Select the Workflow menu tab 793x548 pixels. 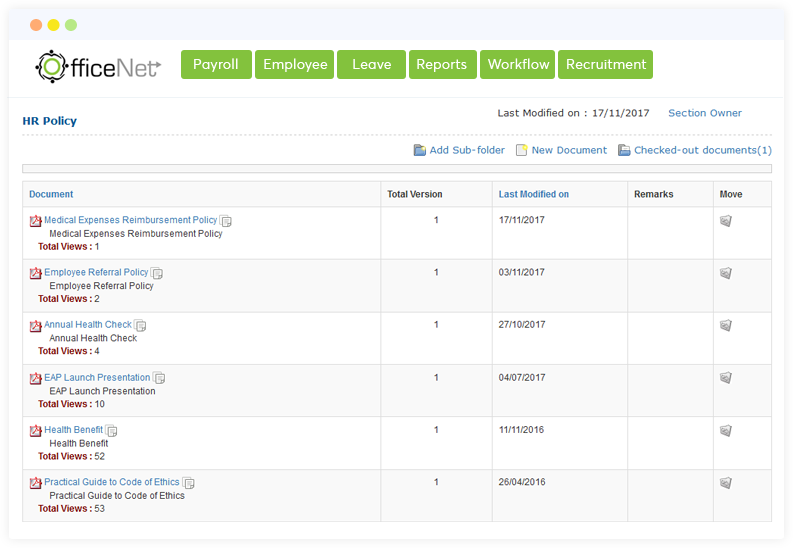(518, 64)
